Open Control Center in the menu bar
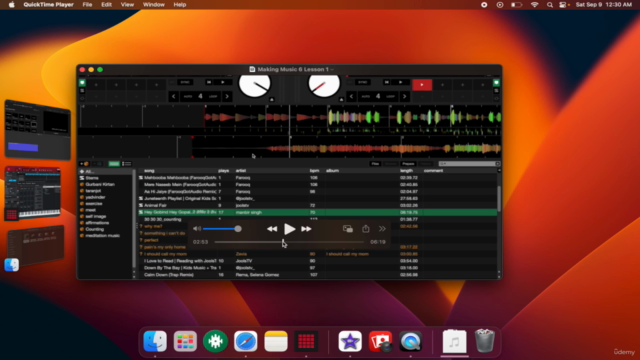Image resolution: width=640 pixels, height=360 pixels. [x=563, y=5]
